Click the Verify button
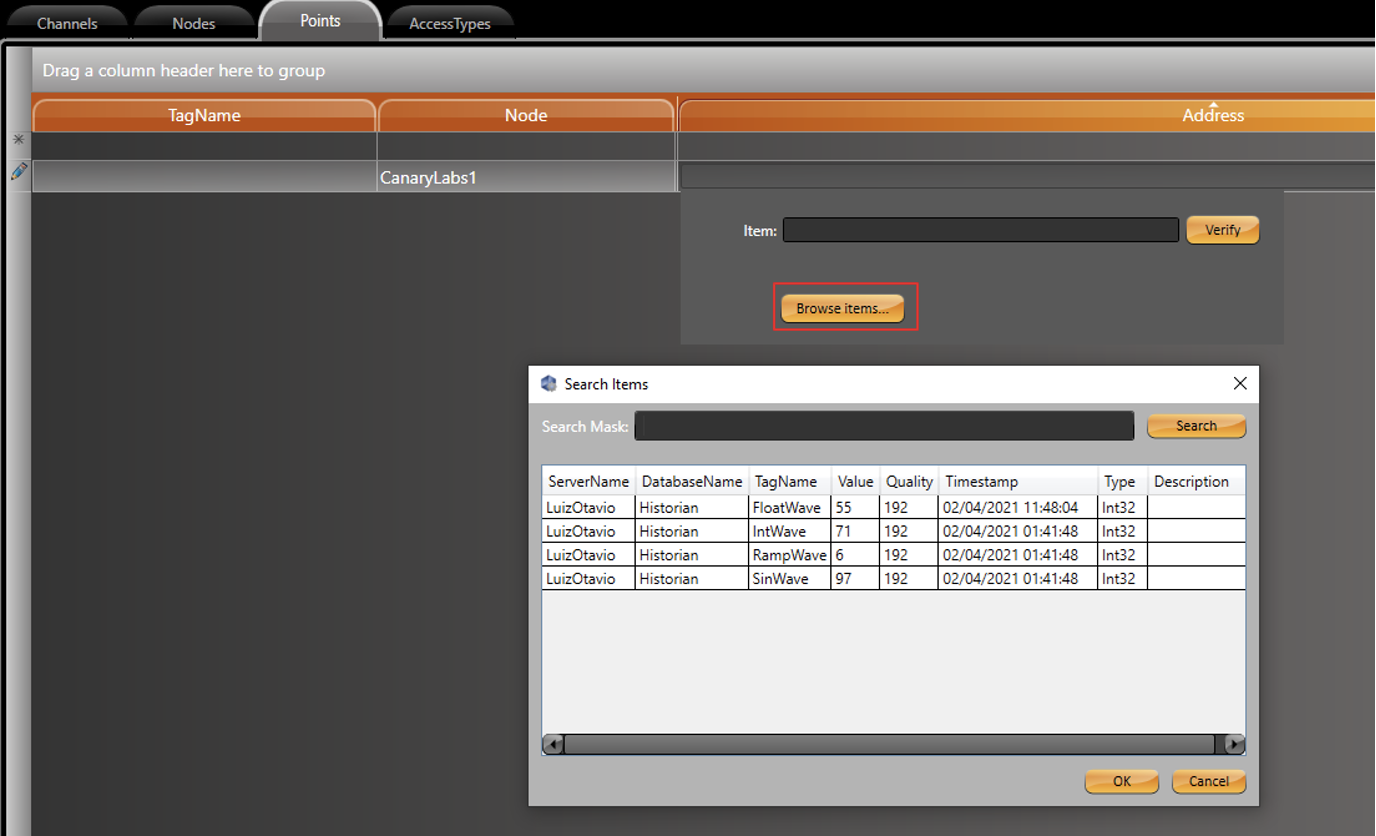Viewport: 1376px width, 836px height. pyautogui.click(x=1222, y=230)
